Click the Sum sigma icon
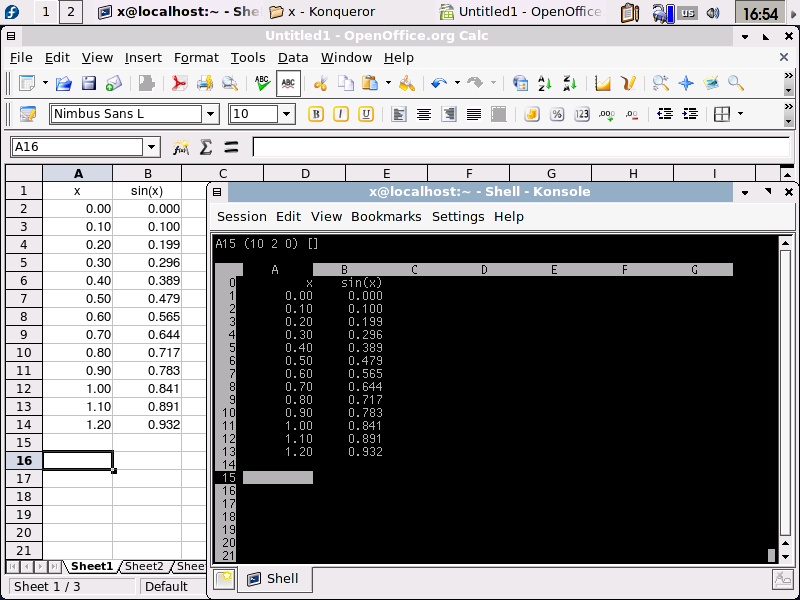The height and width of the screenshot is (600, 800). (206, 148)
